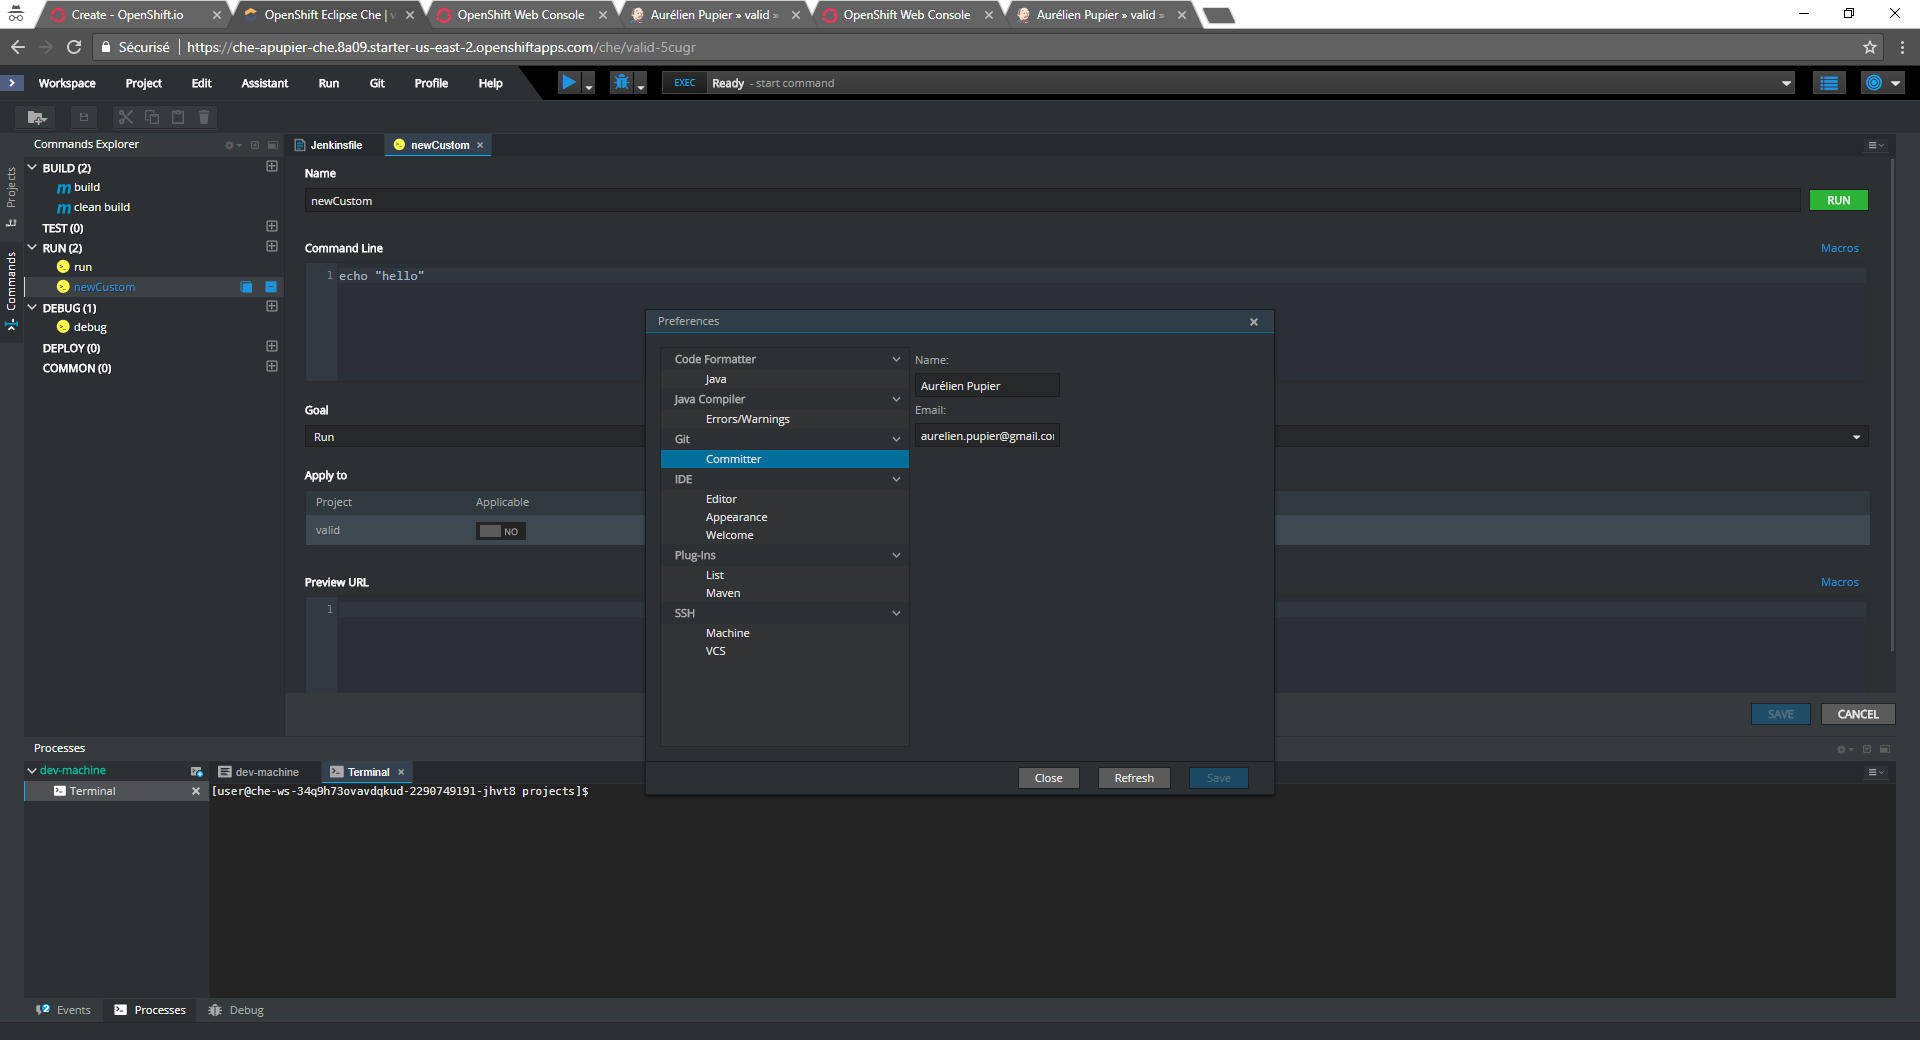Open the Git menu
This screenshot has height=1040, width=1920.
pos(377,83)
